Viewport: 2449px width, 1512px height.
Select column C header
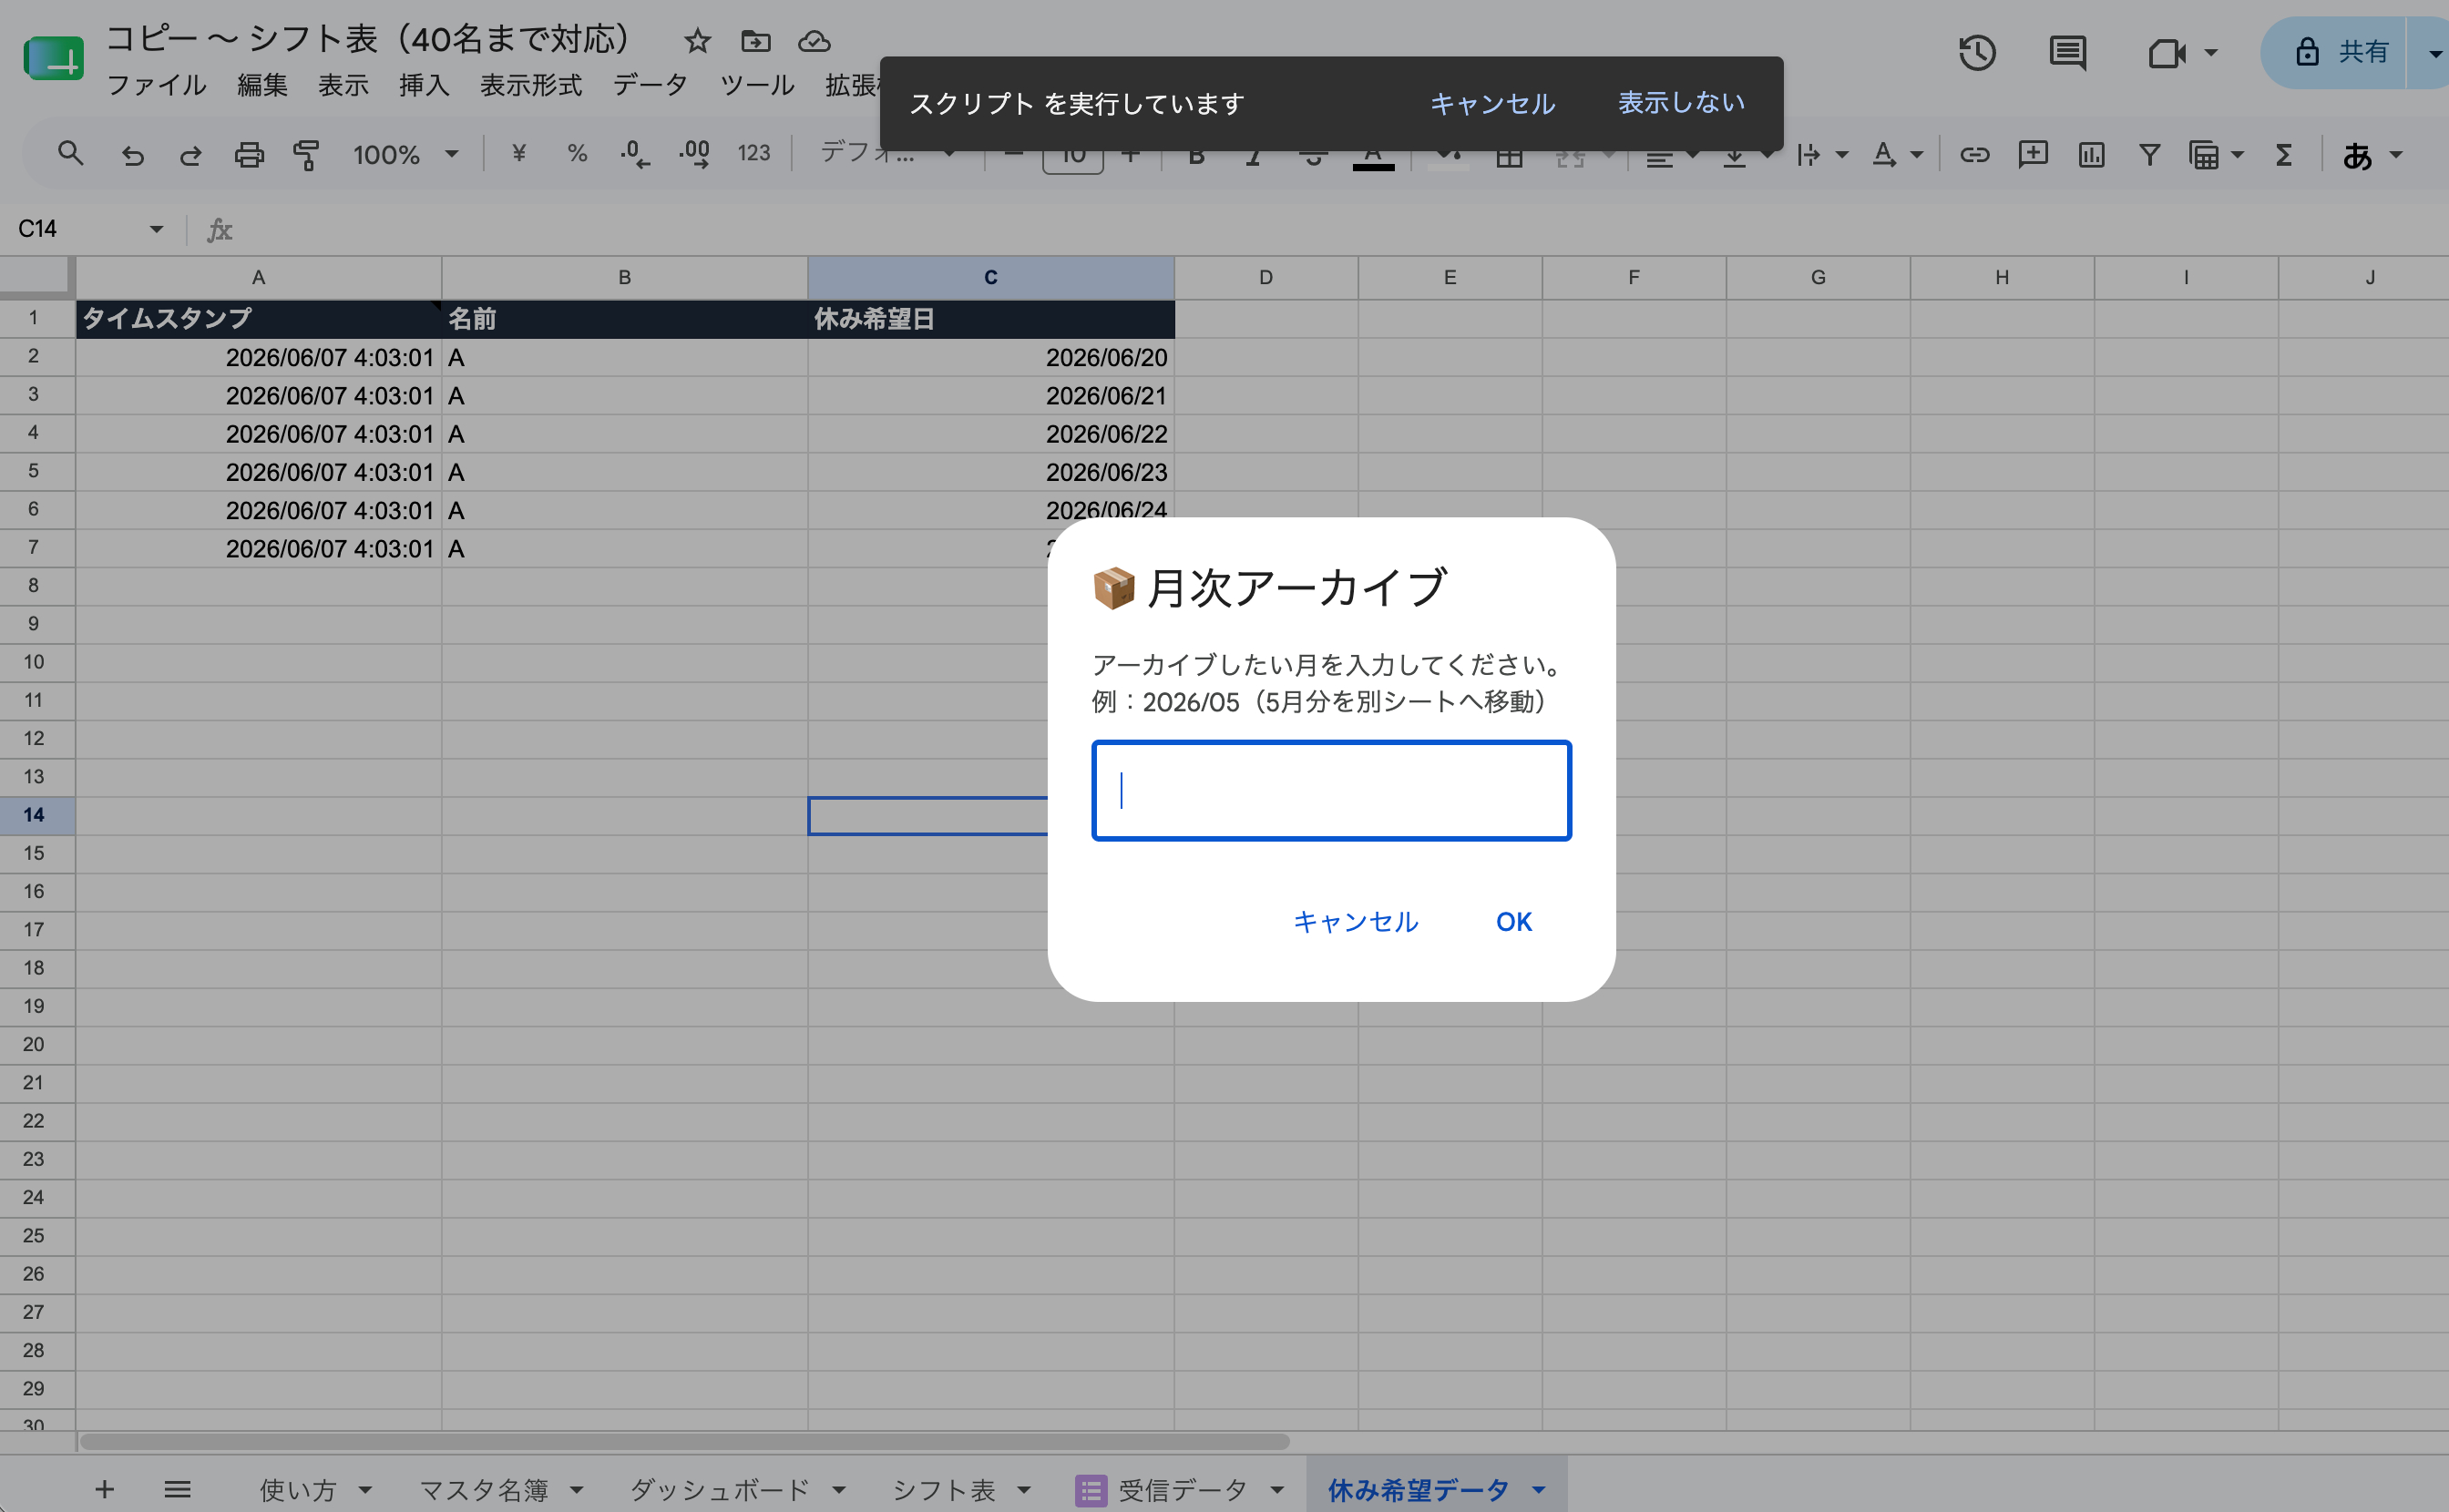[x=990, y=277]
